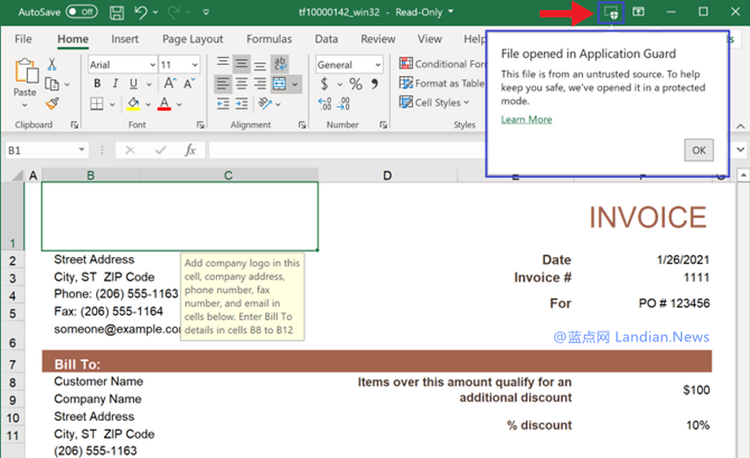Click the yellow Fill Color button
750x458 pixels.
pyautogui.click(x=133, y=104)
